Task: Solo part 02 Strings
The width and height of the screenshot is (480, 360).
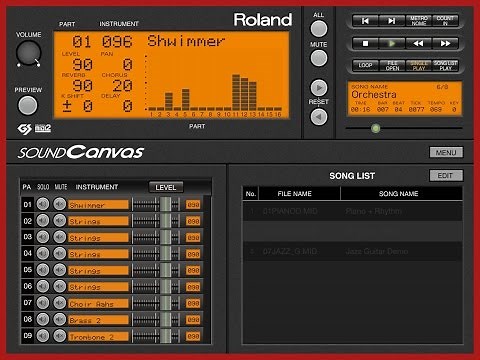Action: [x=43, y=220]
